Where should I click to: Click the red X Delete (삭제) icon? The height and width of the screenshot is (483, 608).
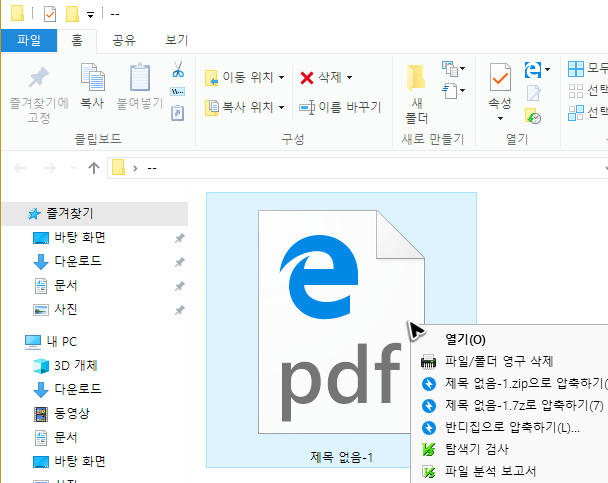306,78
